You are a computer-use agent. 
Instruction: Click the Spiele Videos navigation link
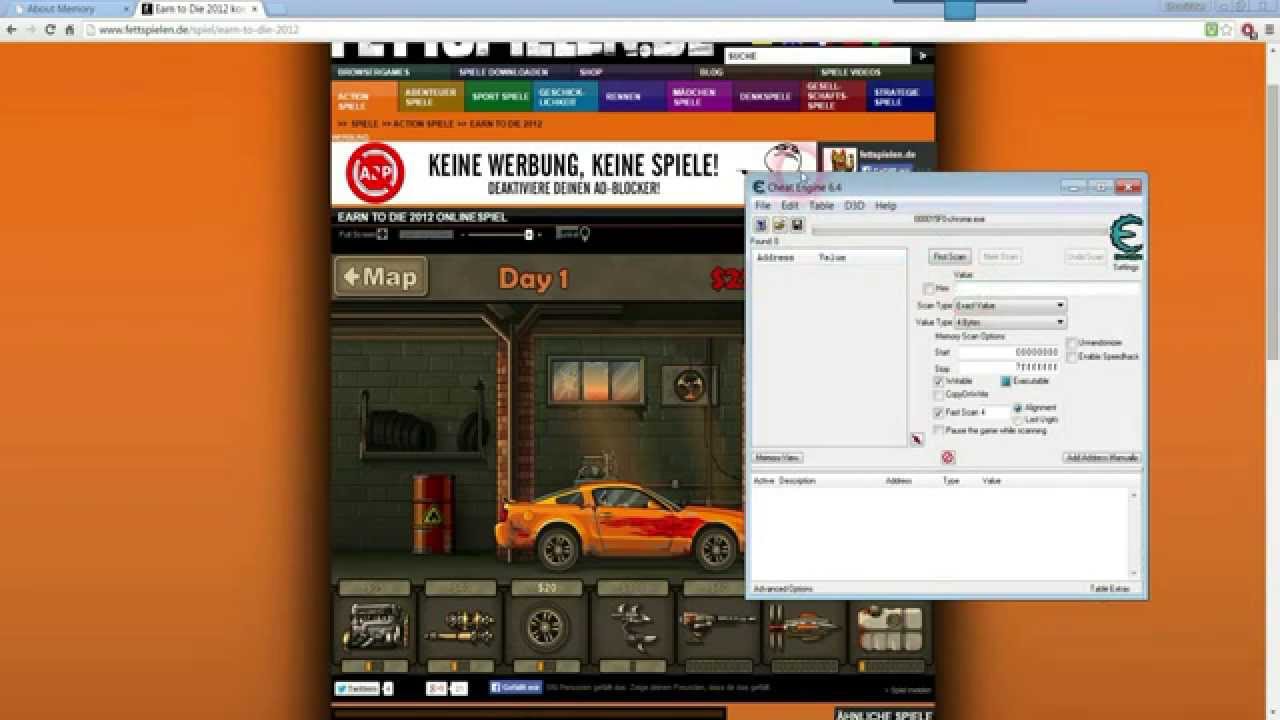tap(851, 72)
